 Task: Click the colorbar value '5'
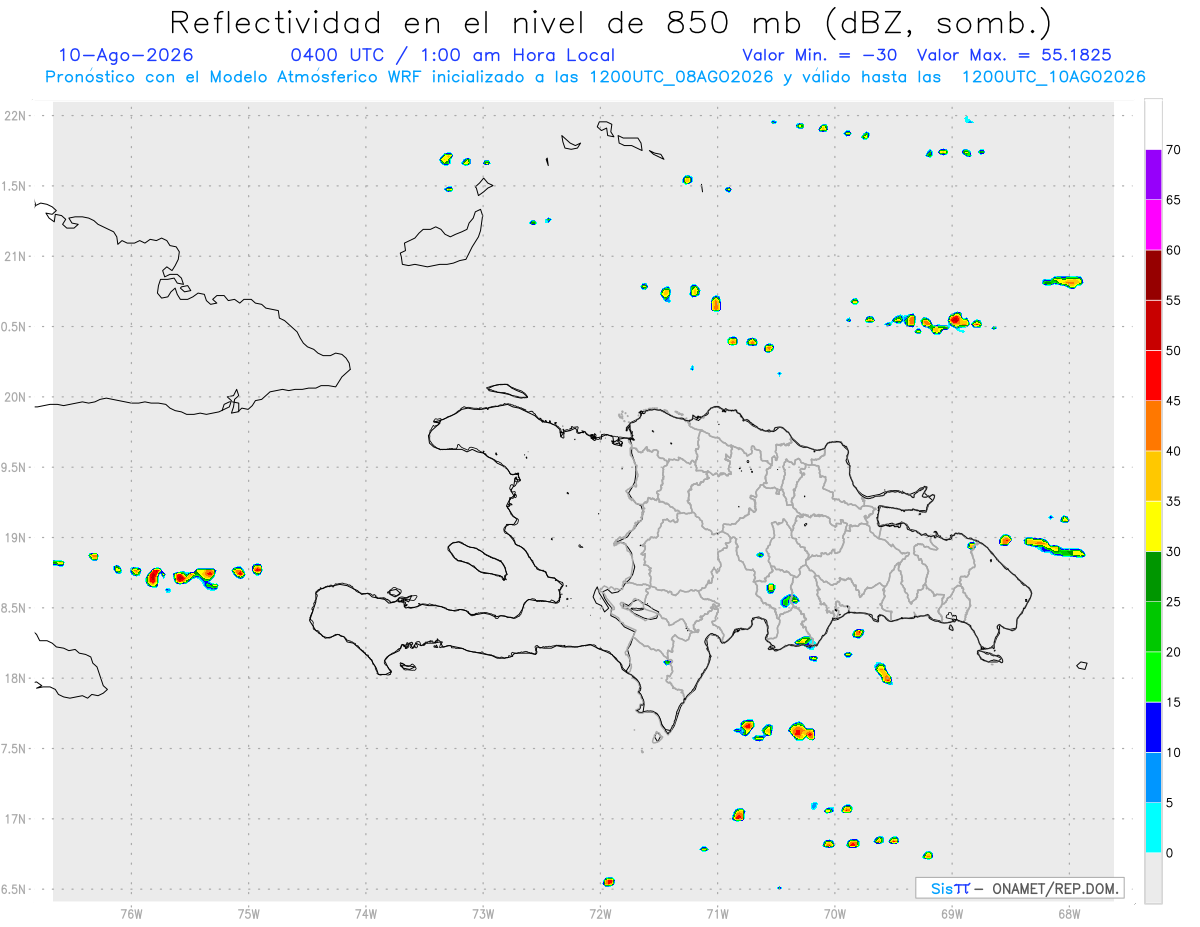(x=1169, y=803)
